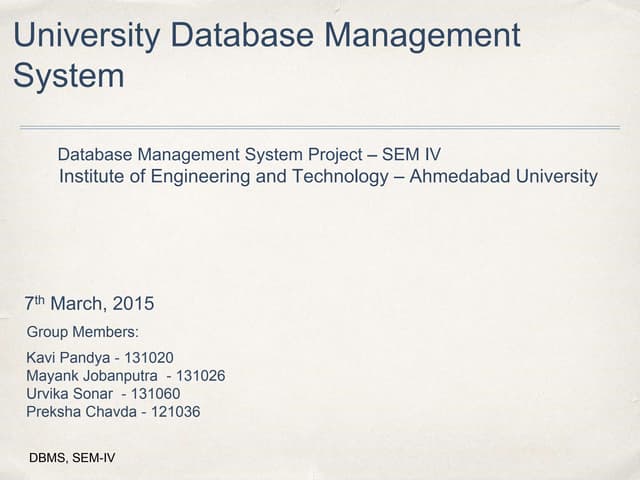Select roll number 131060
The image size is (640, 480).
[155, 394]
